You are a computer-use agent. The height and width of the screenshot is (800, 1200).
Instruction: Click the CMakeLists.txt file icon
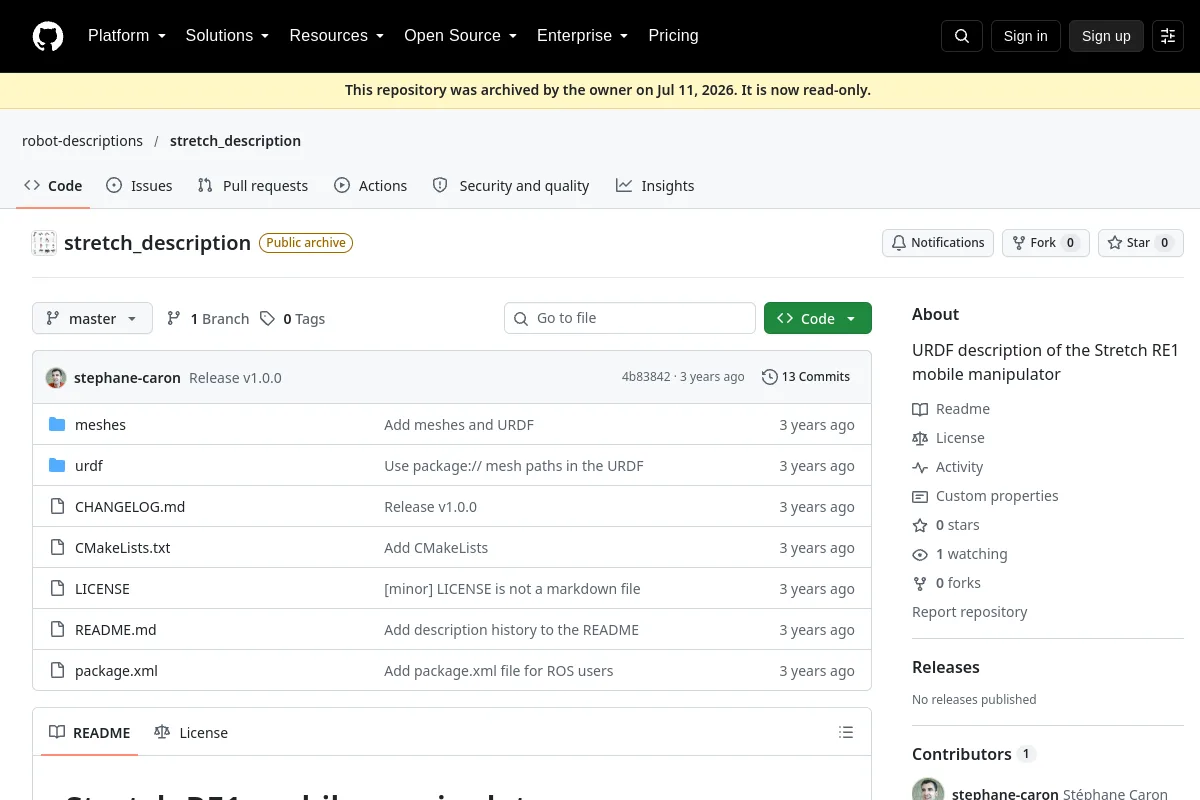pyautogui.click(x=57, y=548)
